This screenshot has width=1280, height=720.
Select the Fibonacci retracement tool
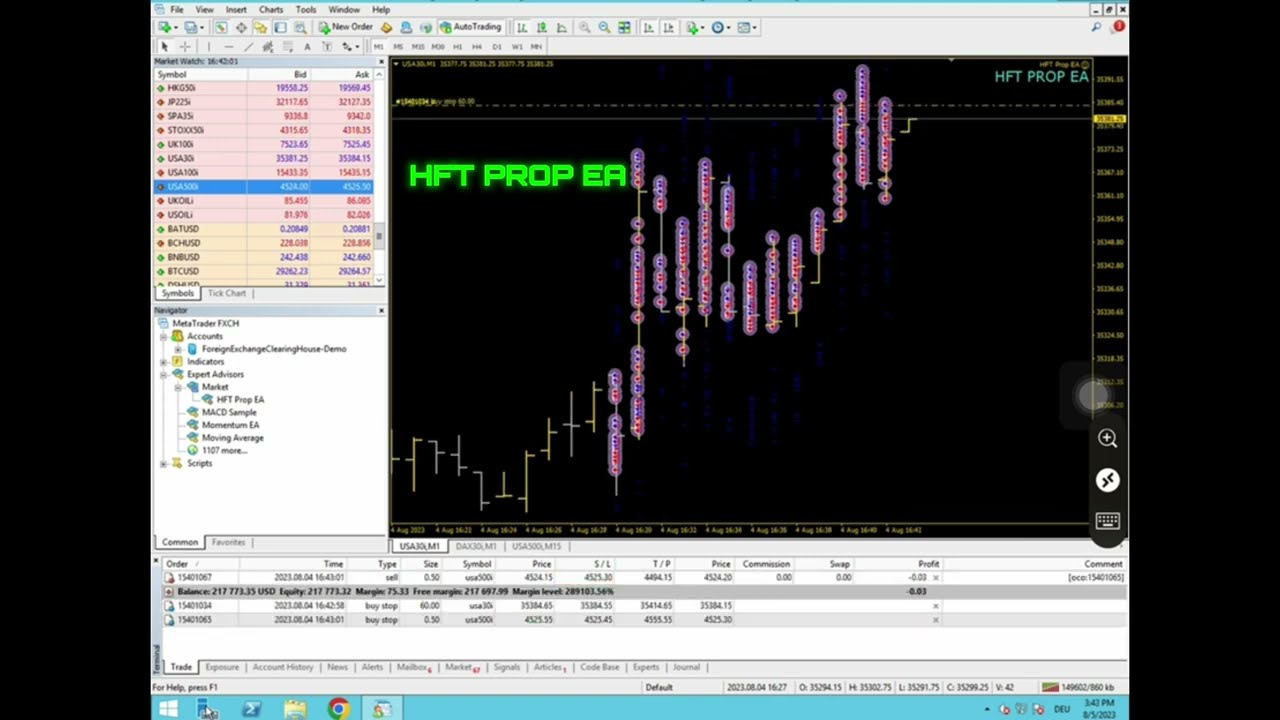click(287, 47)
